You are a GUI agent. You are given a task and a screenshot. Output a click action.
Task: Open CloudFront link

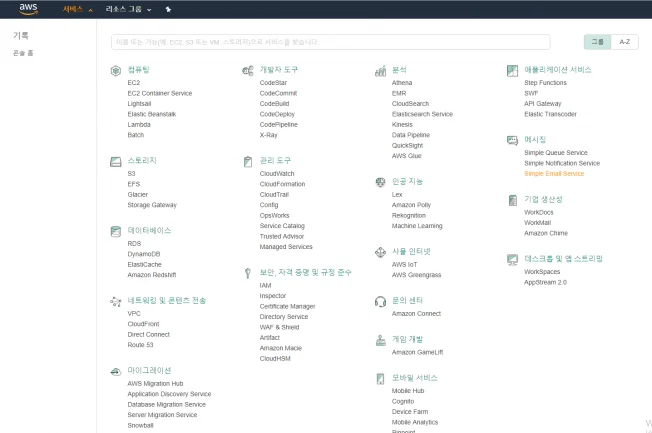point(143,324)
